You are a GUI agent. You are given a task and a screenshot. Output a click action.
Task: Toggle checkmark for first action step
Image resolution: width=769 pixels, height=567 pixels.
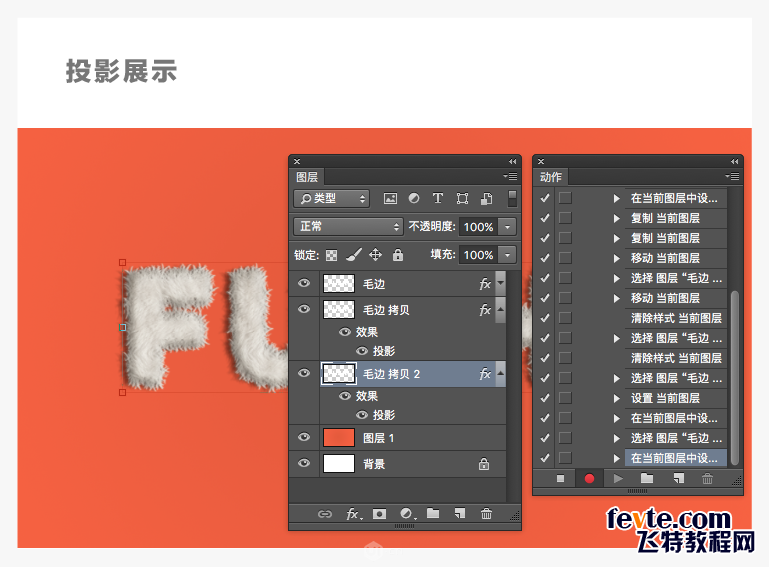545,198
